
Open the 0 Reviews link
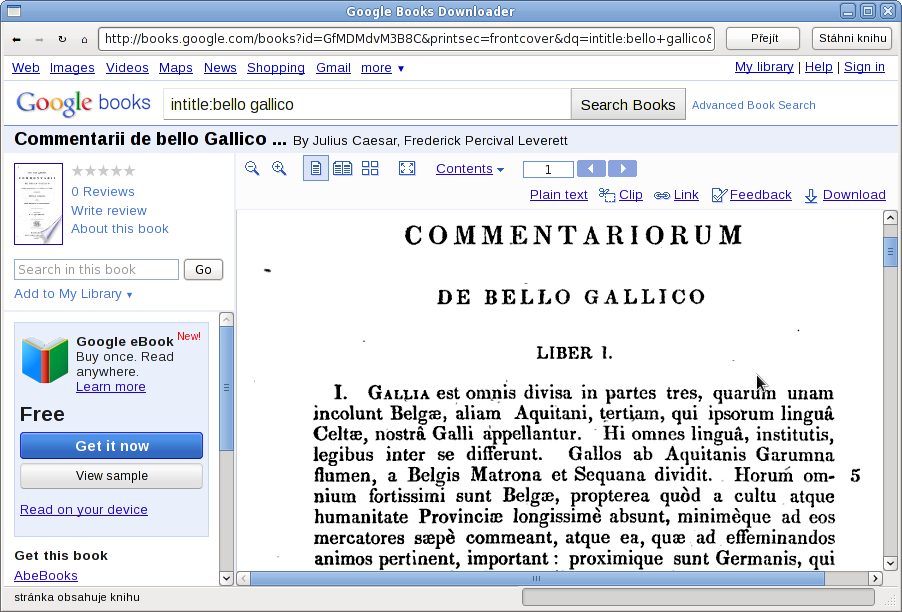(103, 192)
